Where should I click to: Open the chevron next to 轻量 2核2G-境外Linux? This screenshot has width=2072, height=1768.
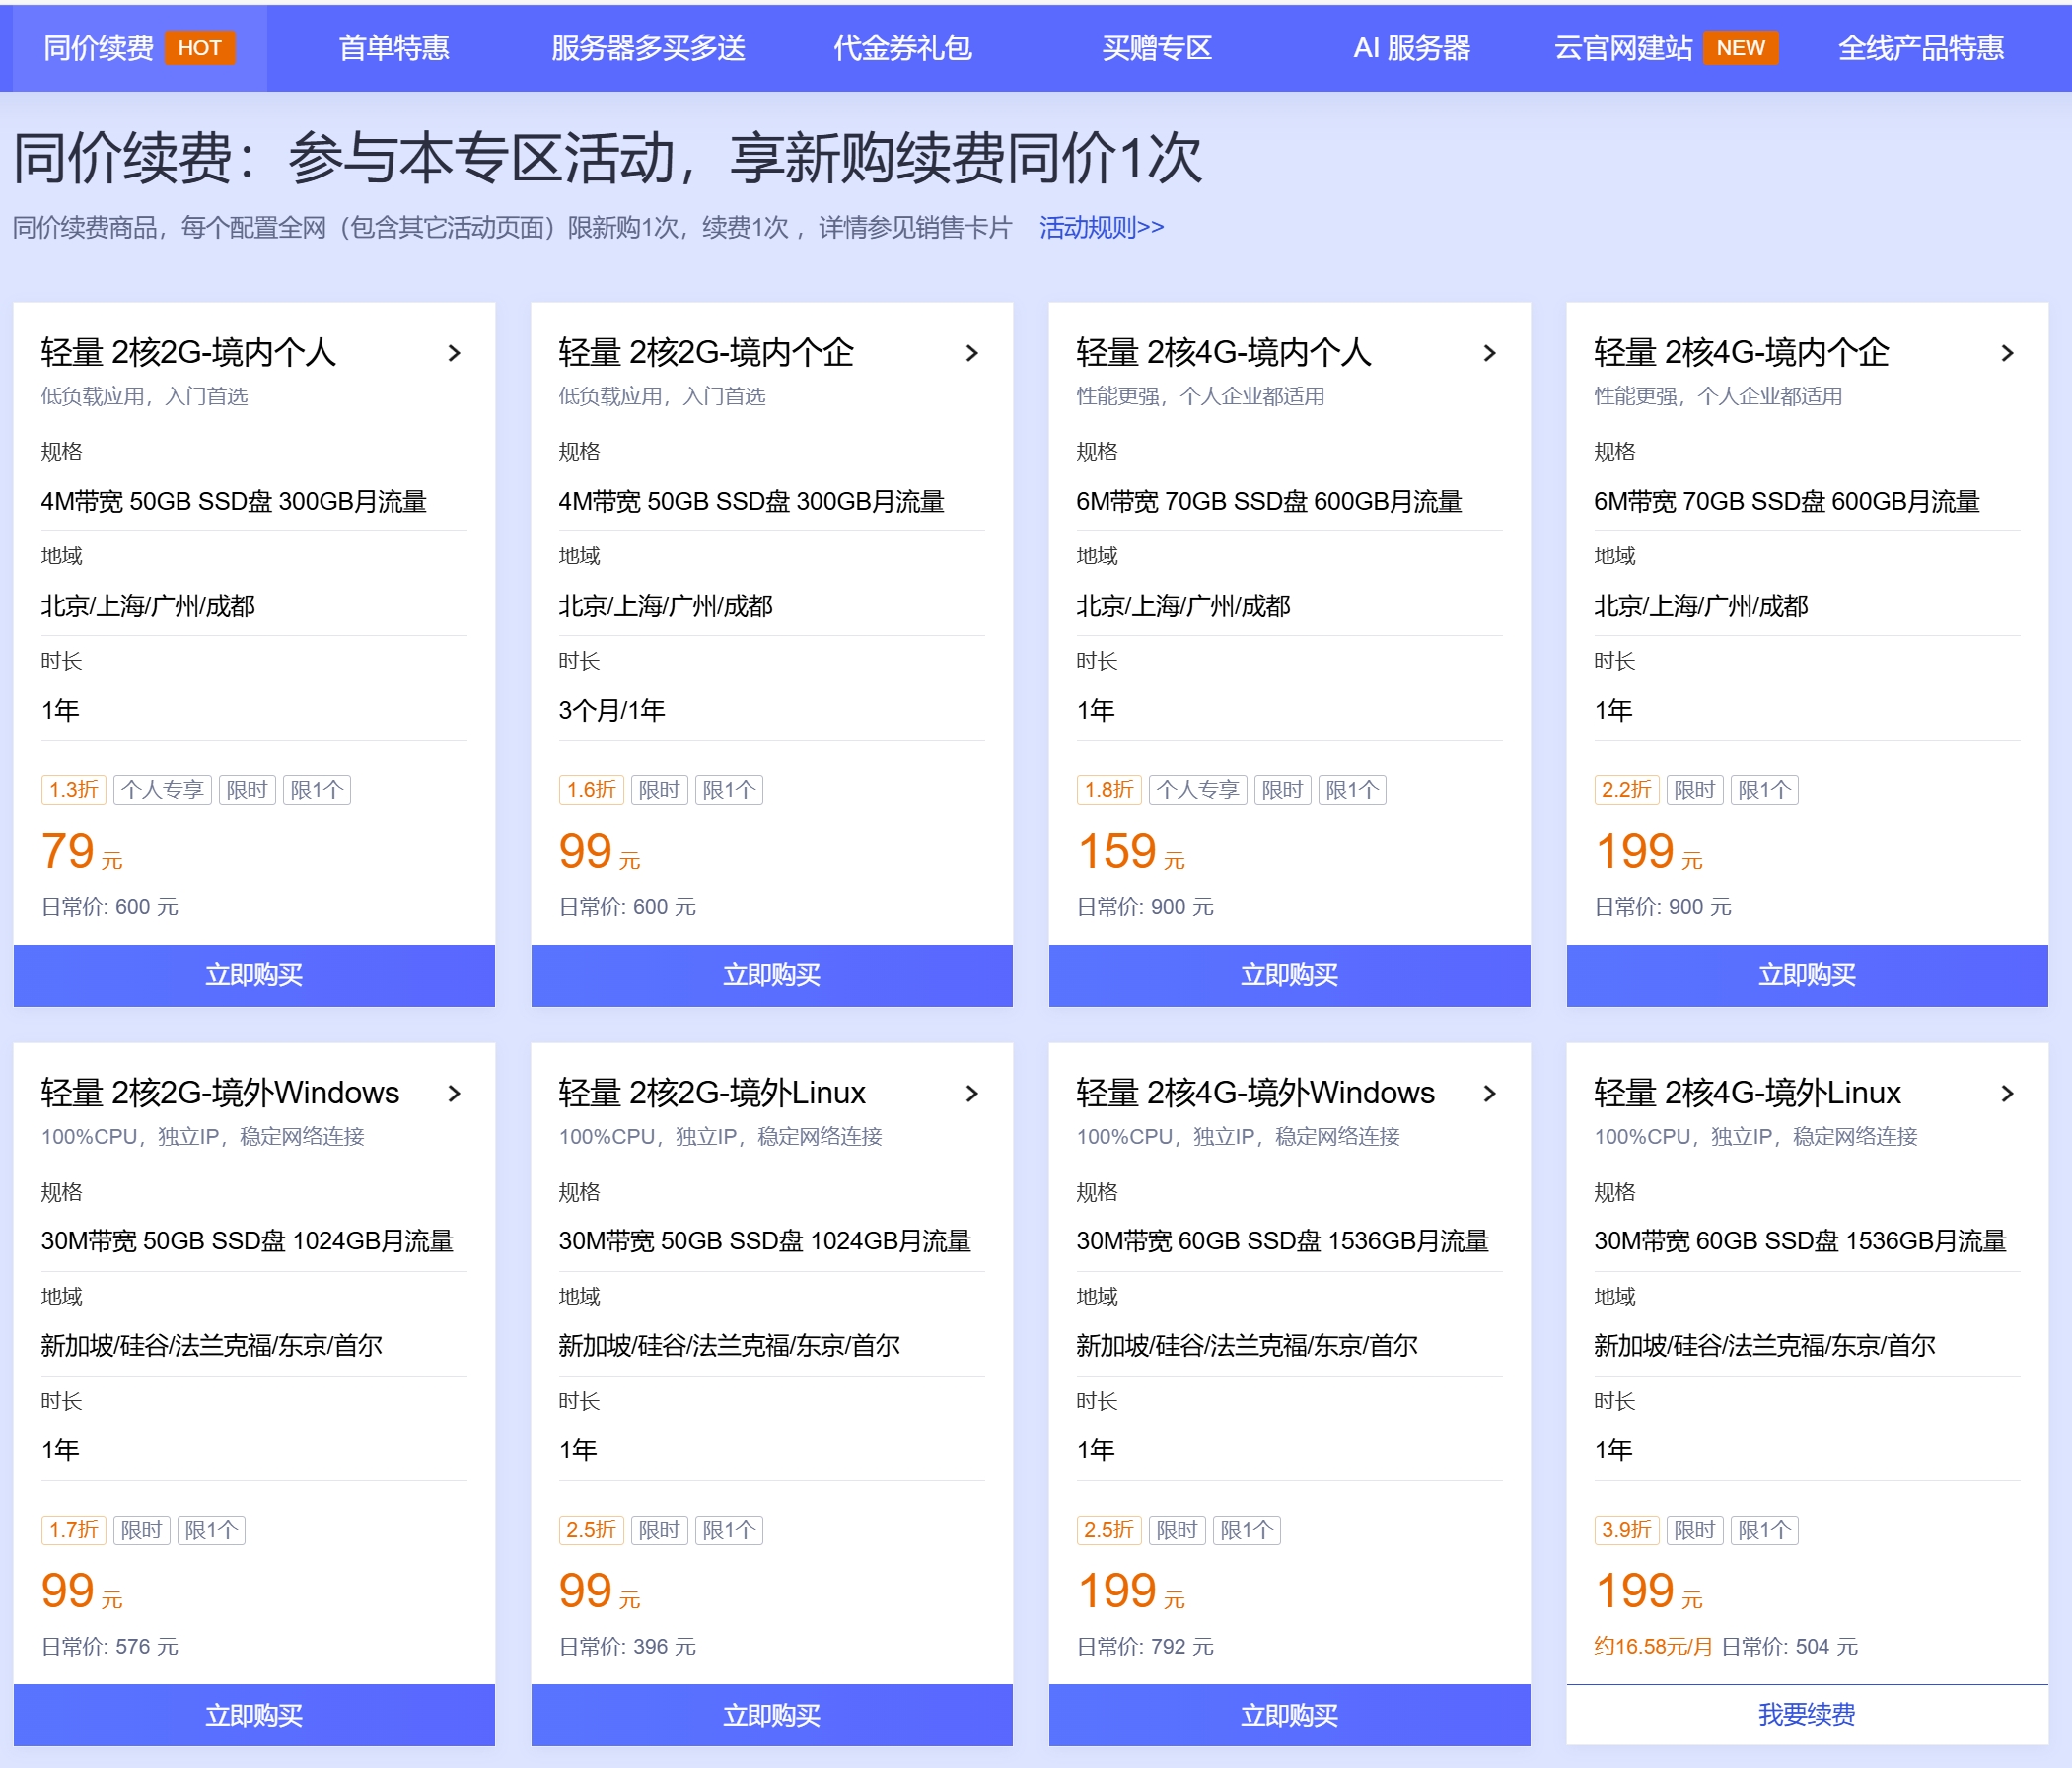point(971,1093)
